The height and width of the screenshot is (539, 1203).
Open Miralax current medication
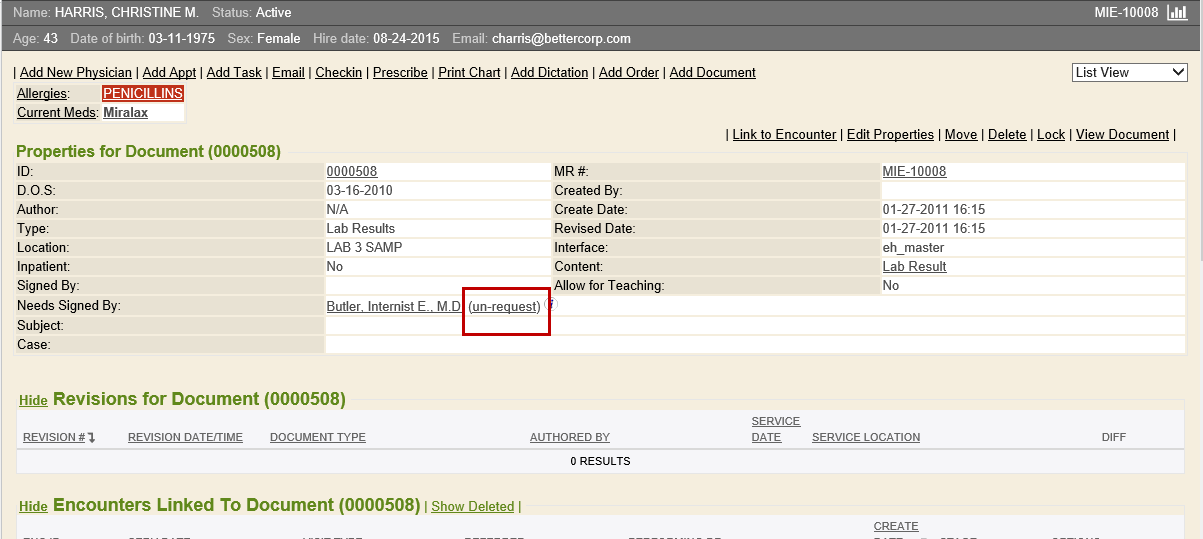click(125, 113)
